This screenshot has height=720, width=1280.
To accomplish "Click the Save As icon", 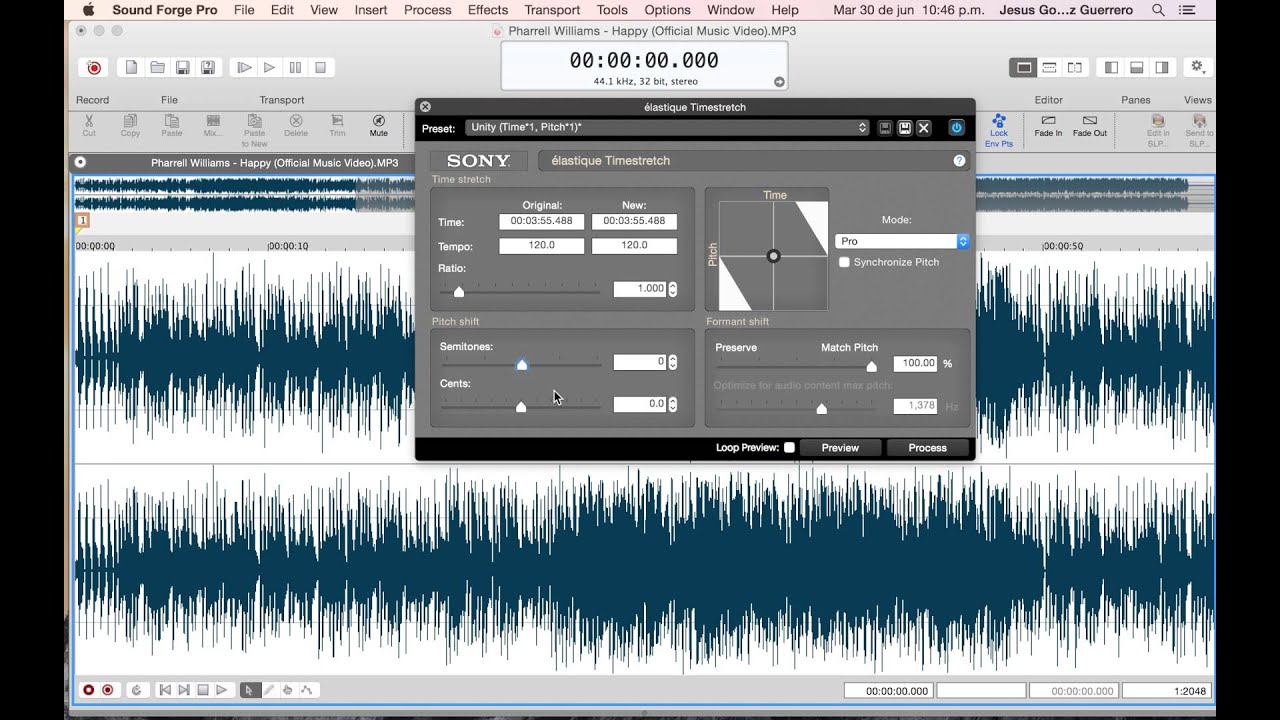I will [x=208, y=68].
